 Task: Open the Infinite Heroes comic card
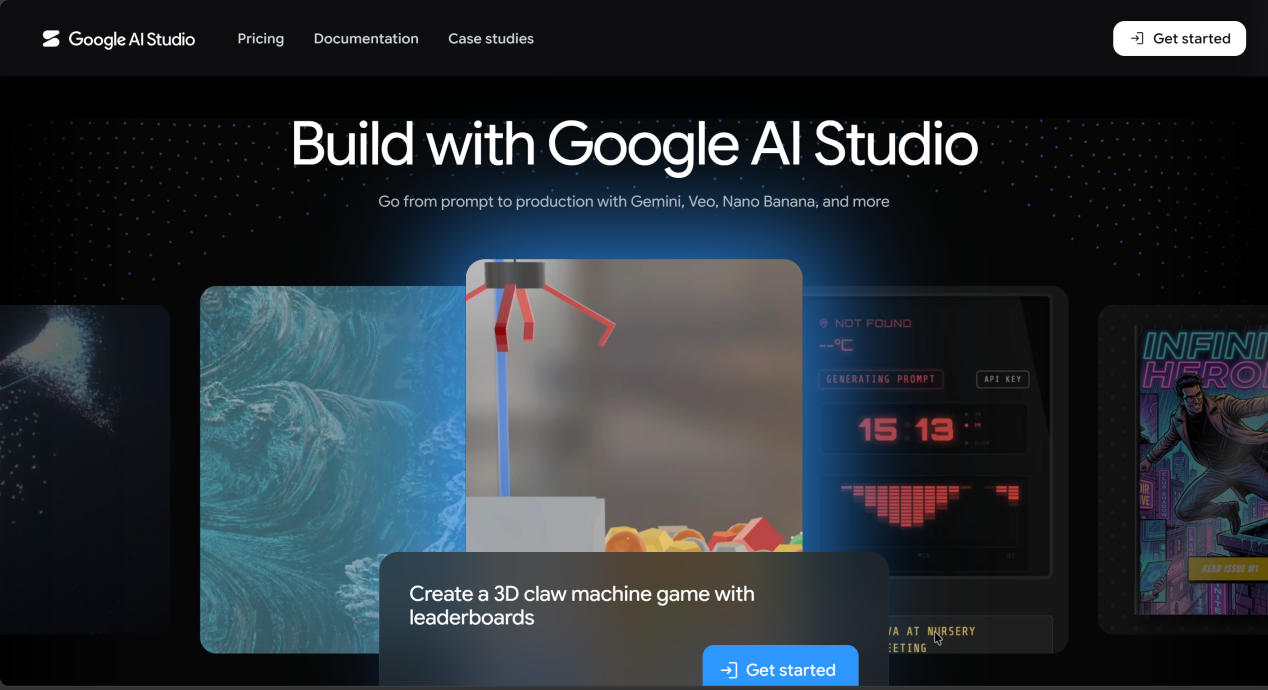tap(1183, 469)
